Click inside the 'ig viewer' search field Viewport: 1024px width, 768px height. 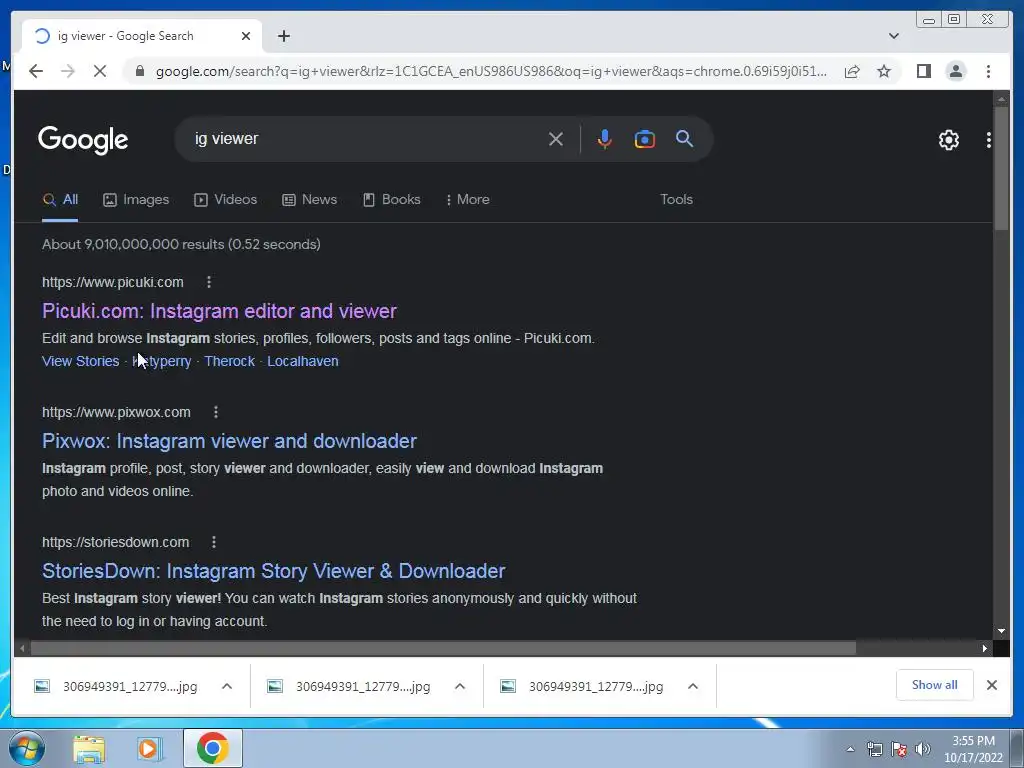[x=366, y=139]
